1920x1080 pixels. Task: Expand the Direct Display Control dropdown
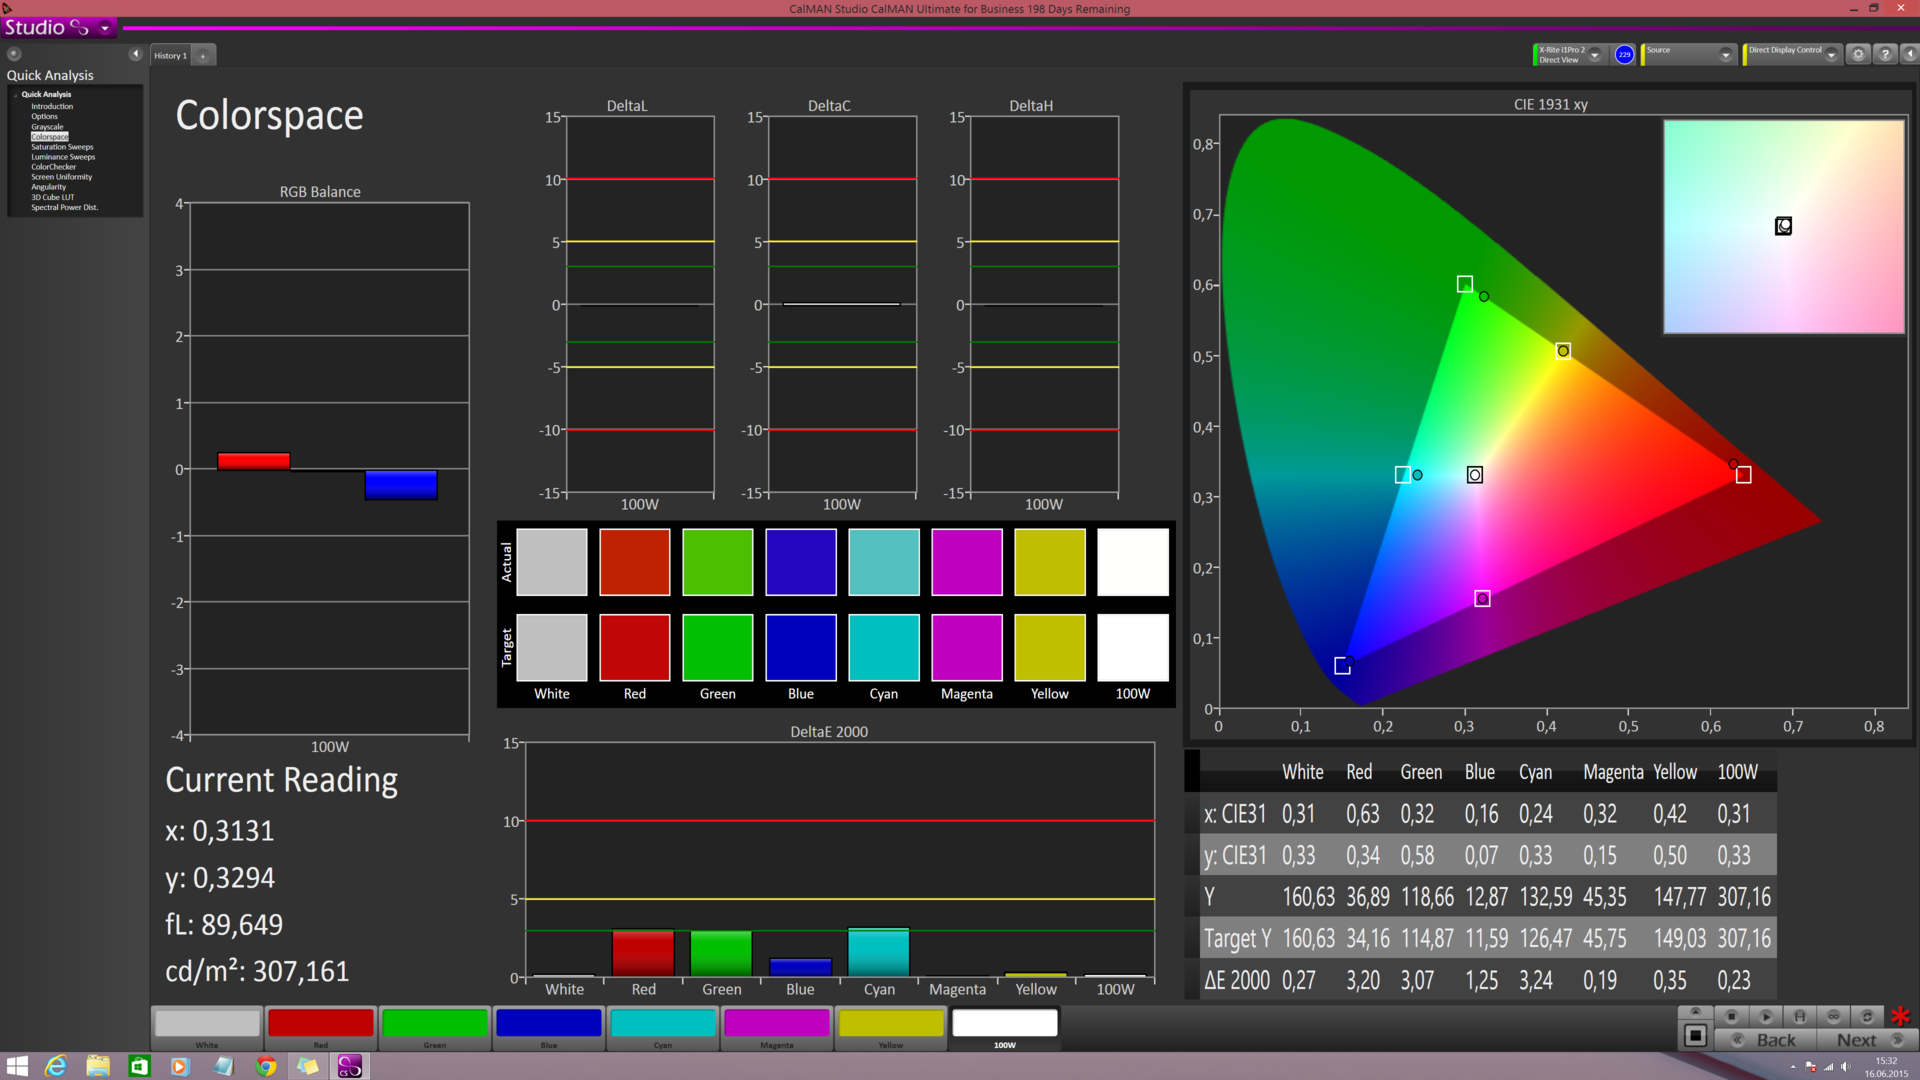(1831, 55)
